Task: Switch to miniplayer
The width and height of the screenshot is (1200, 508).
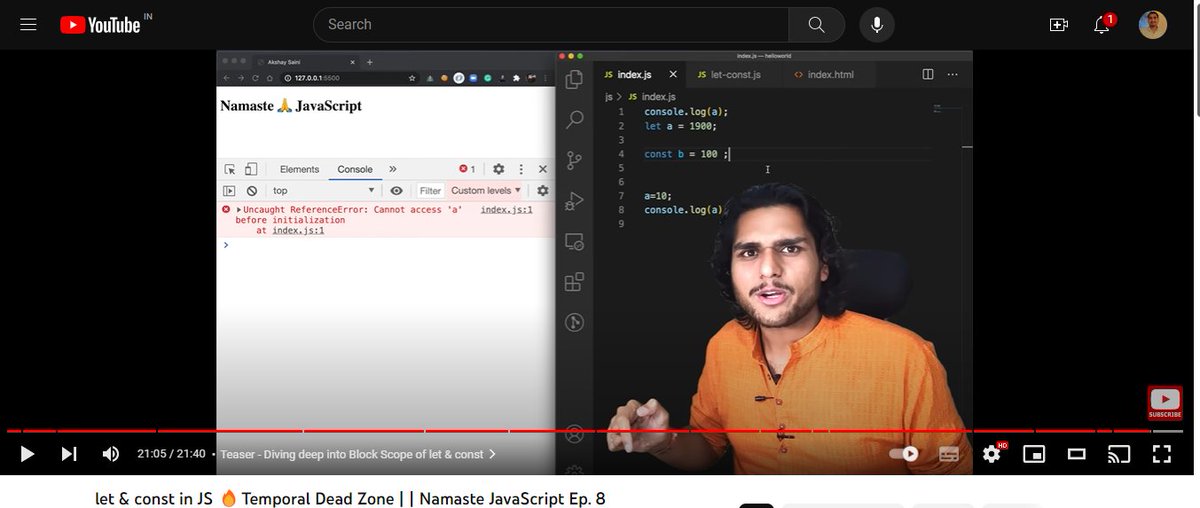Action: (x=1034, y=454)
